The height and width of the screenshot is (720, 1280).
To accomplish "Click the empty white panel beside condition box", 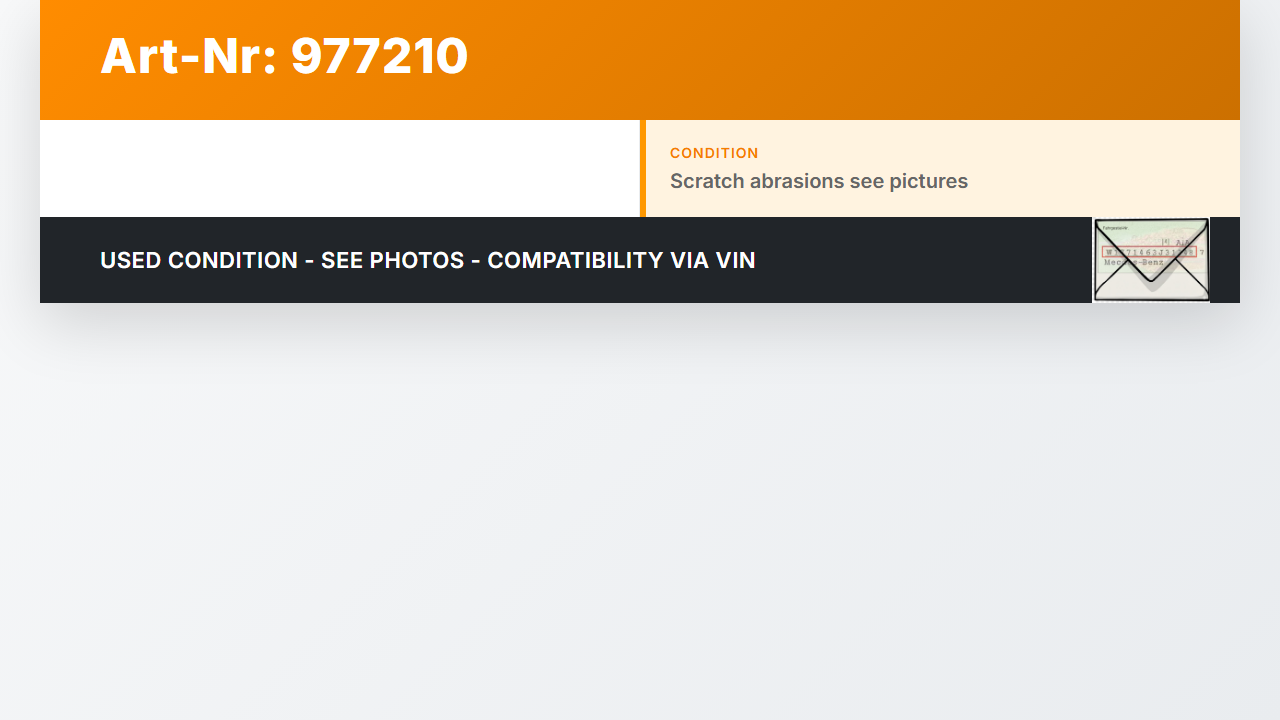I will [340, 168].
